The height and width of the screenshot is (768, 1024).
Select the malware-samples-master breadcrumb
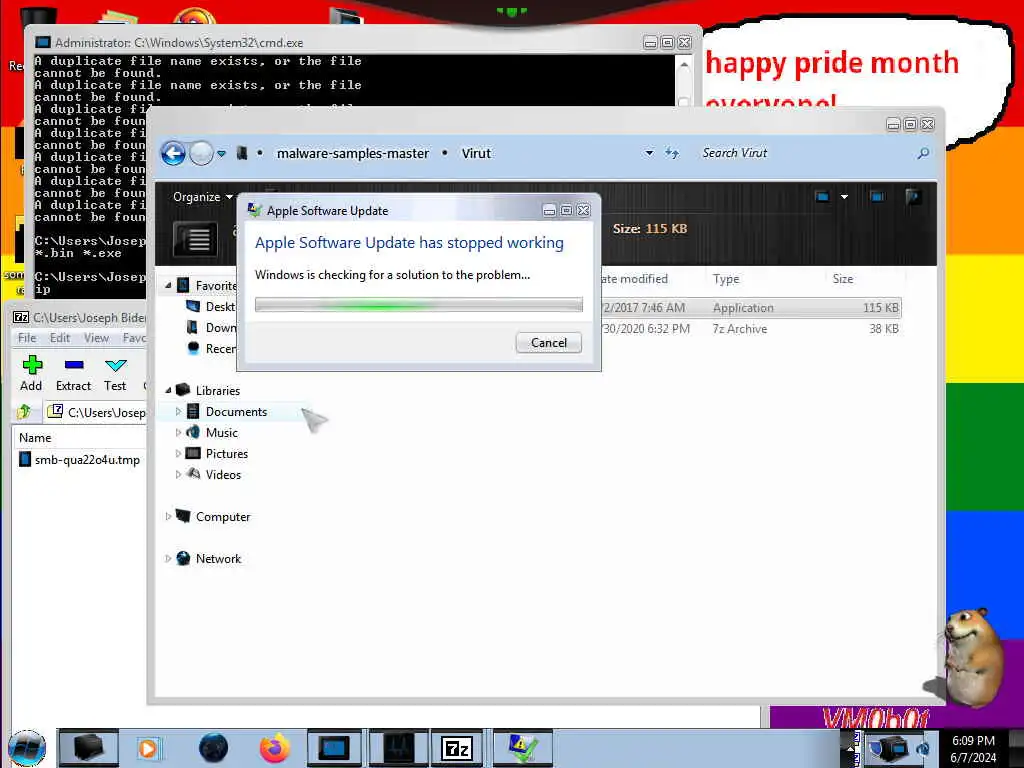[353, 153]
